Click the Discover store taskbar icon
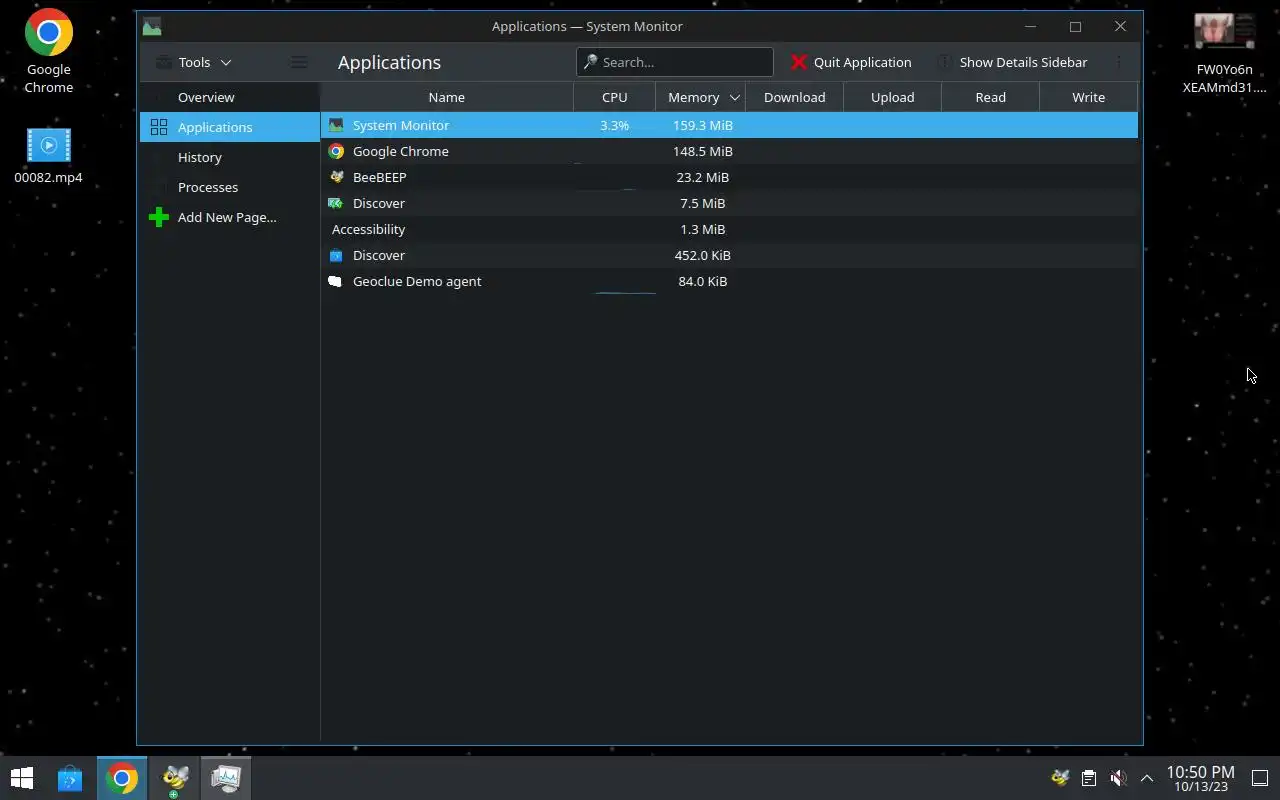The height and width of the screenshot is (800, 1280). [69, 778]
